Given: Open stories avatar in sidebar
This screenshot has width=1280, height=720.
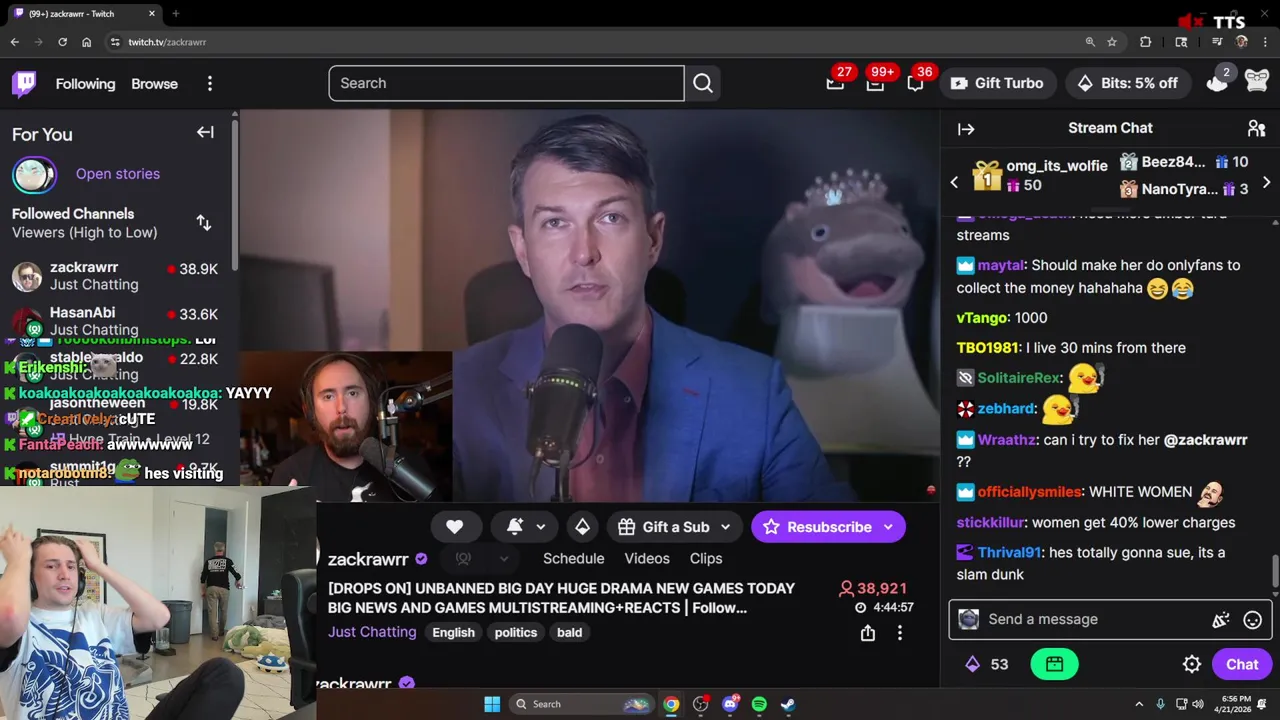Looking at the screenshot, I should pos(34,174).
